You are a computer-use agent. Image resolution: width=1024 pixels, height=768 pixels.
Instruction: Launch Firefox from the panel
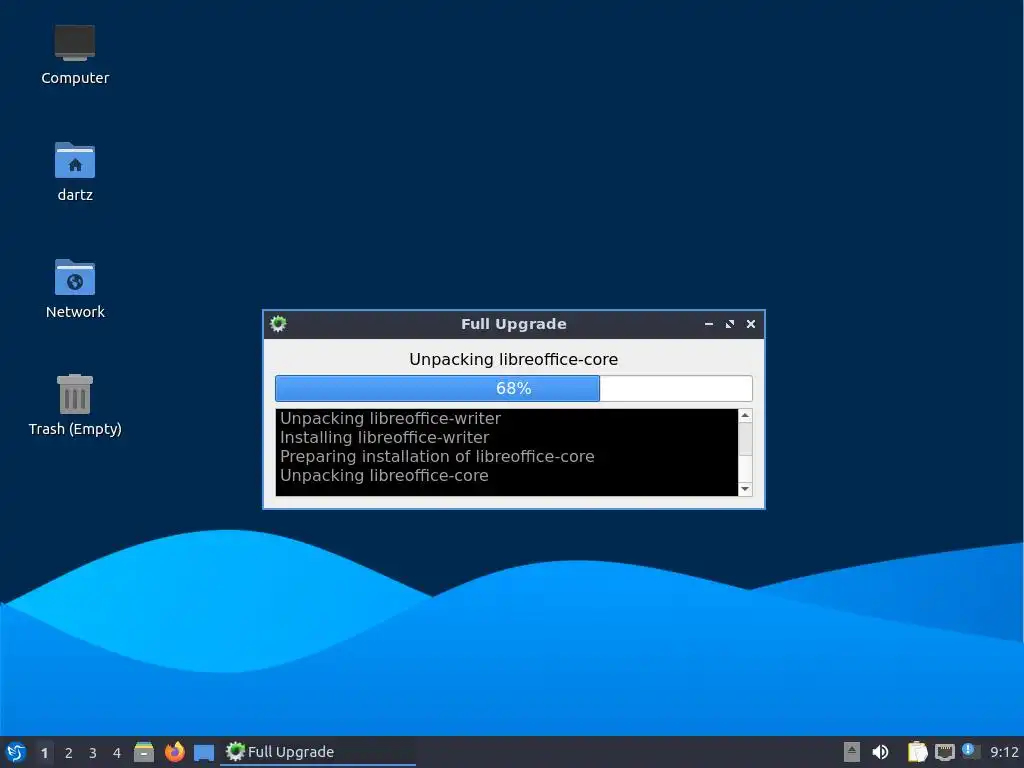174,752
